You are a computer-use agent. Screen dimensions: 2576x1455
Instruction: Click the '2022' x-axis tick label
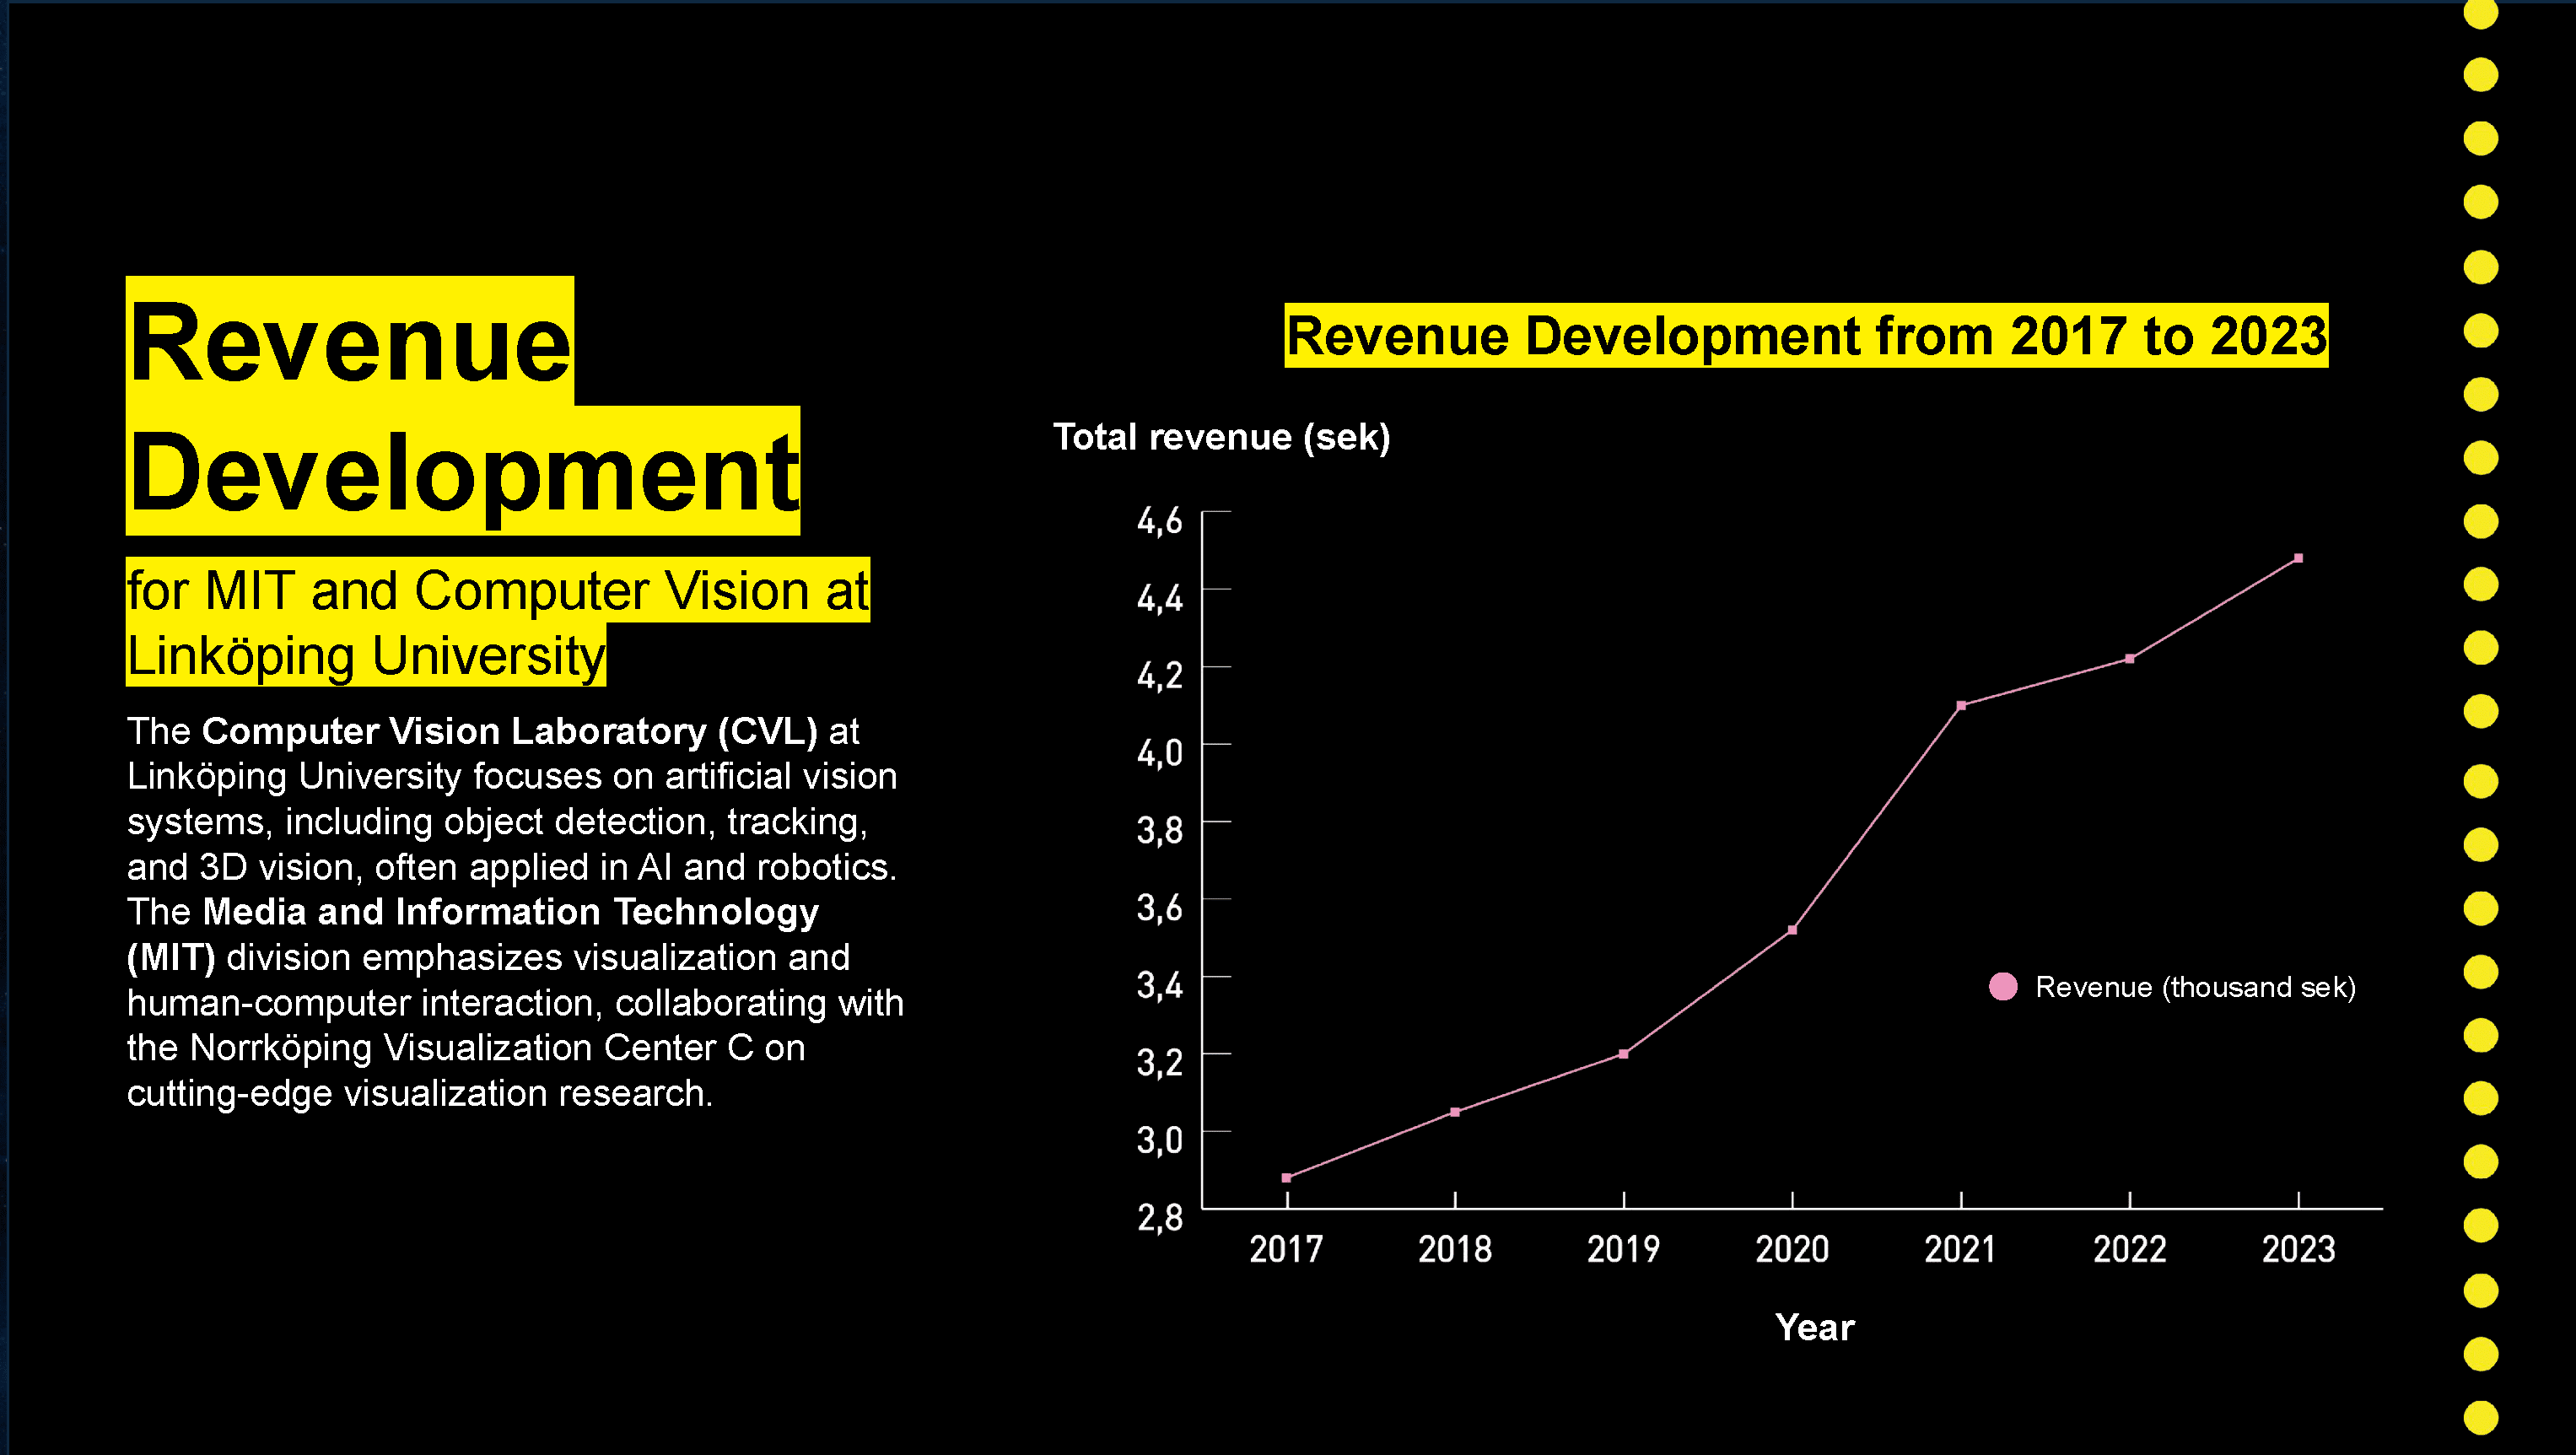pyautogui.click(x=2130, y=1249)
